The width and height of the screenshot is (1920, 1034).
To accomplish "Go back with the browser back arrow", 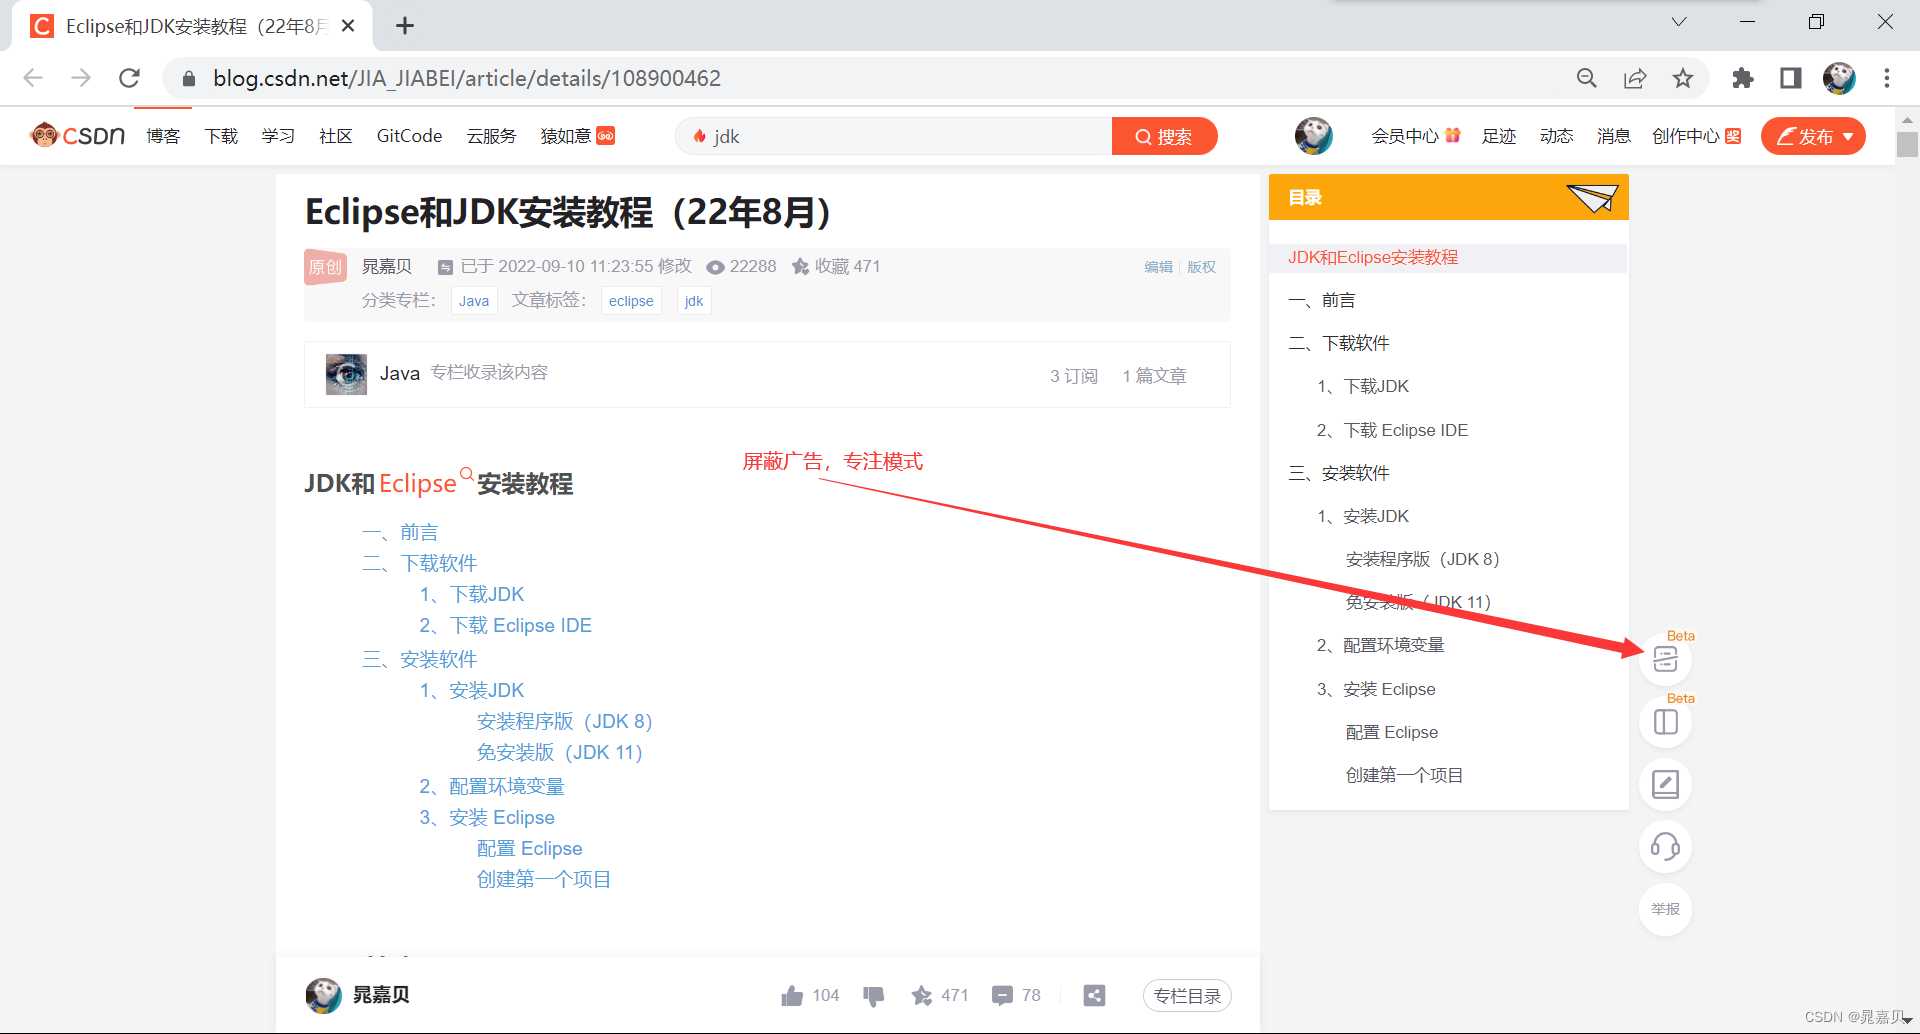I will click(33, 78).
